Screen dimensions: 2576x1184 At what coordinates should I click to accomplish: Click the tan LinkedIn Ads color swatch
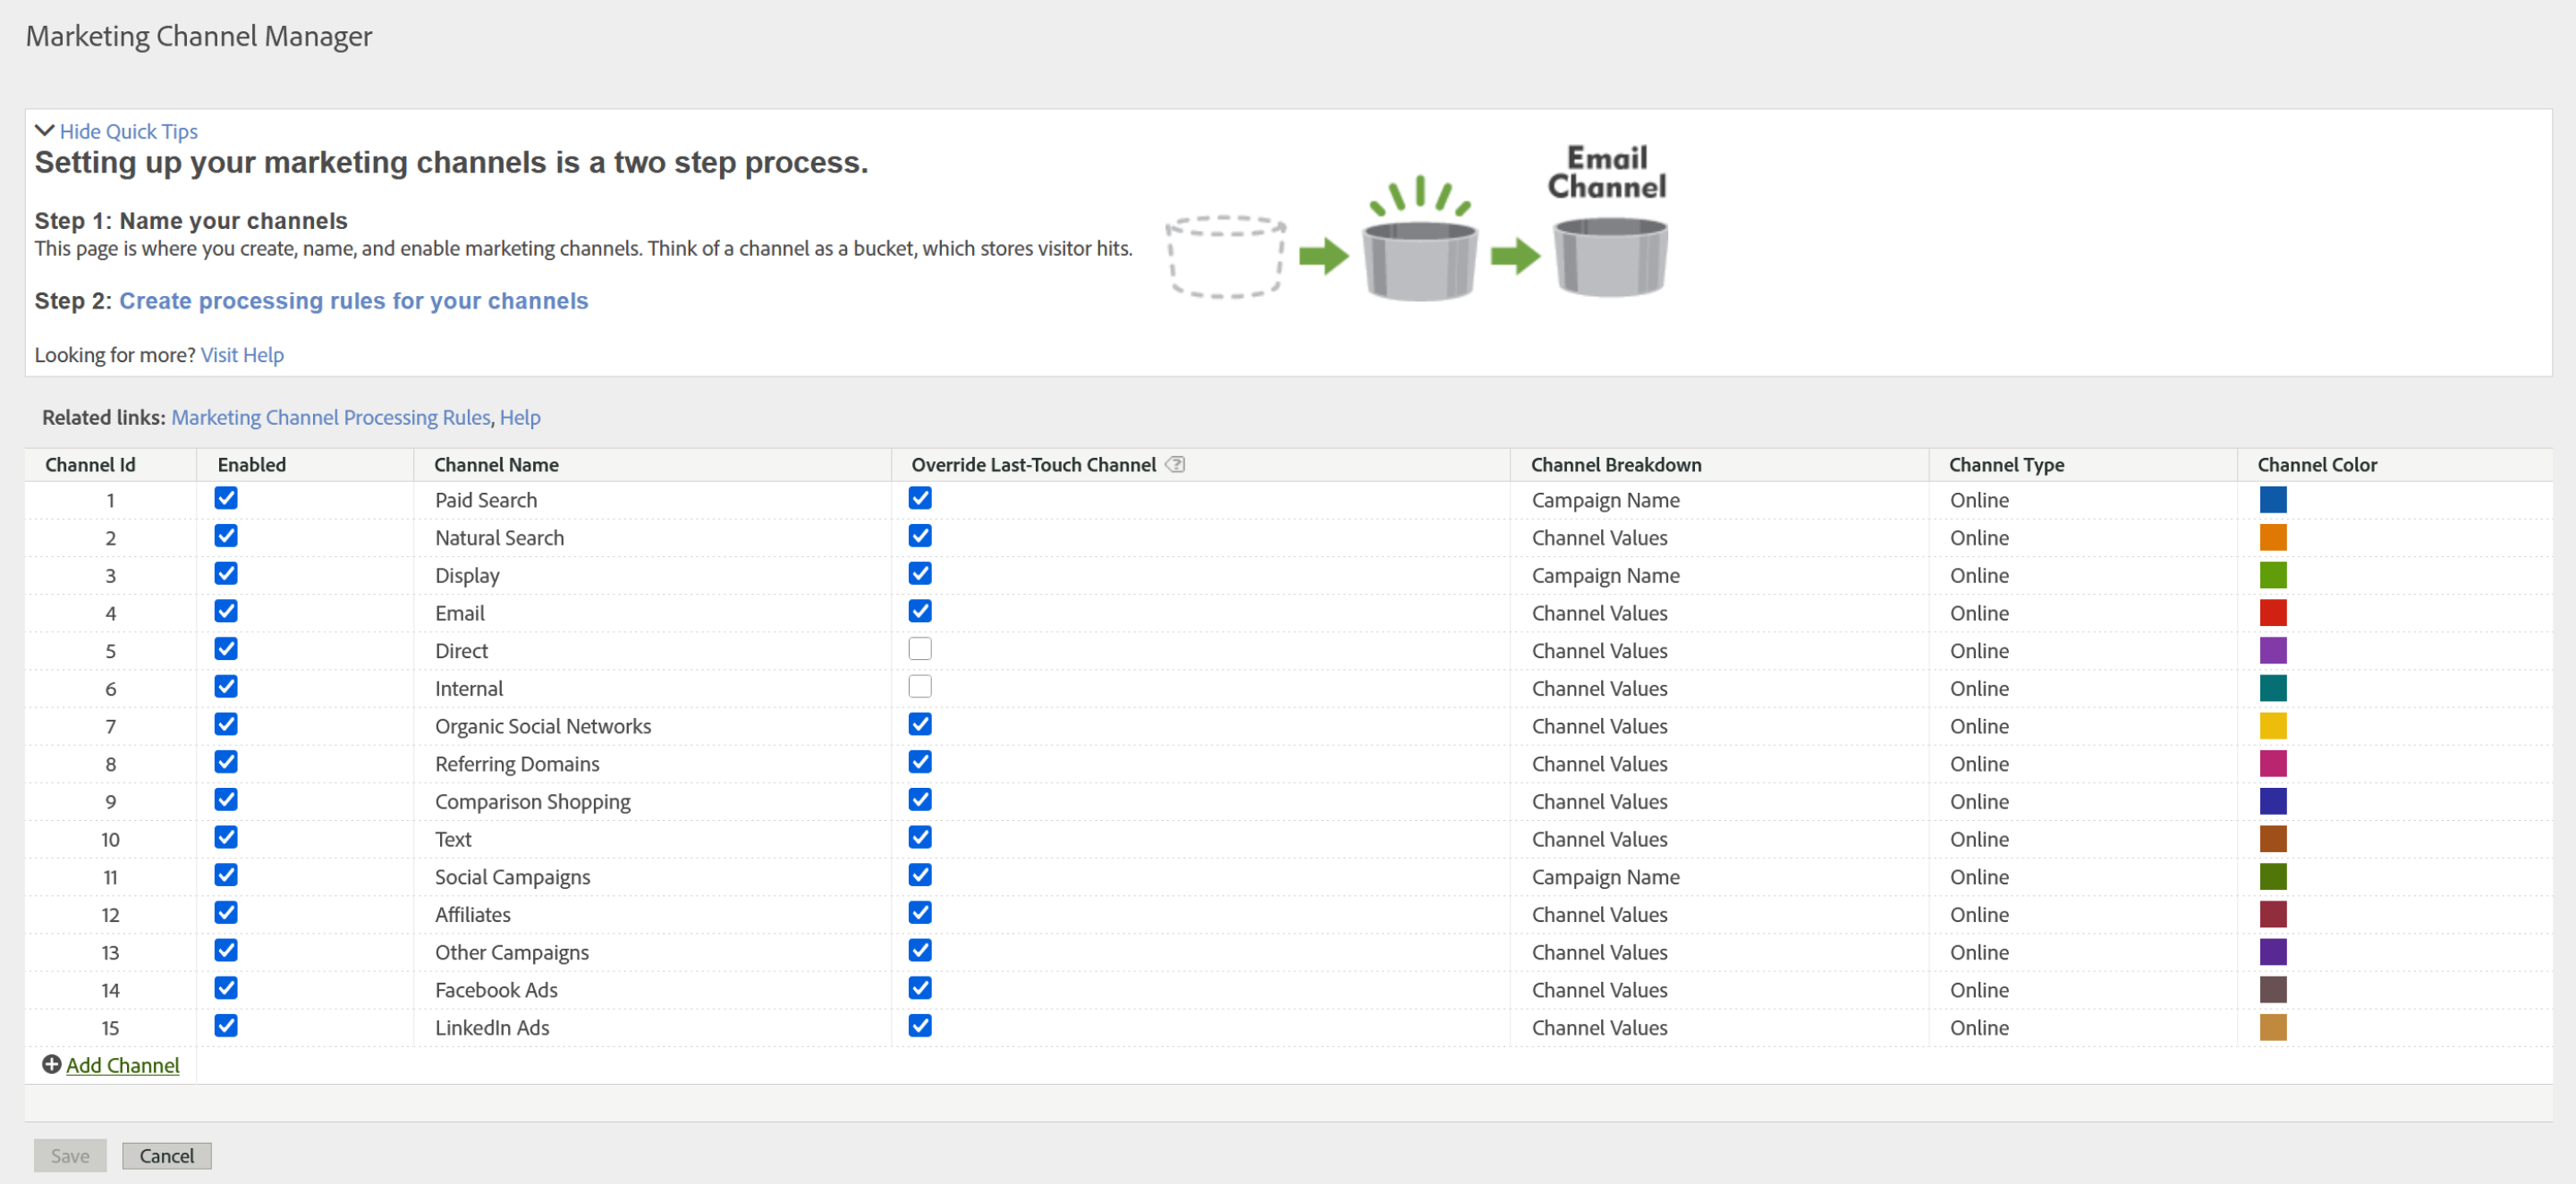click(x=2273, y=1028)
